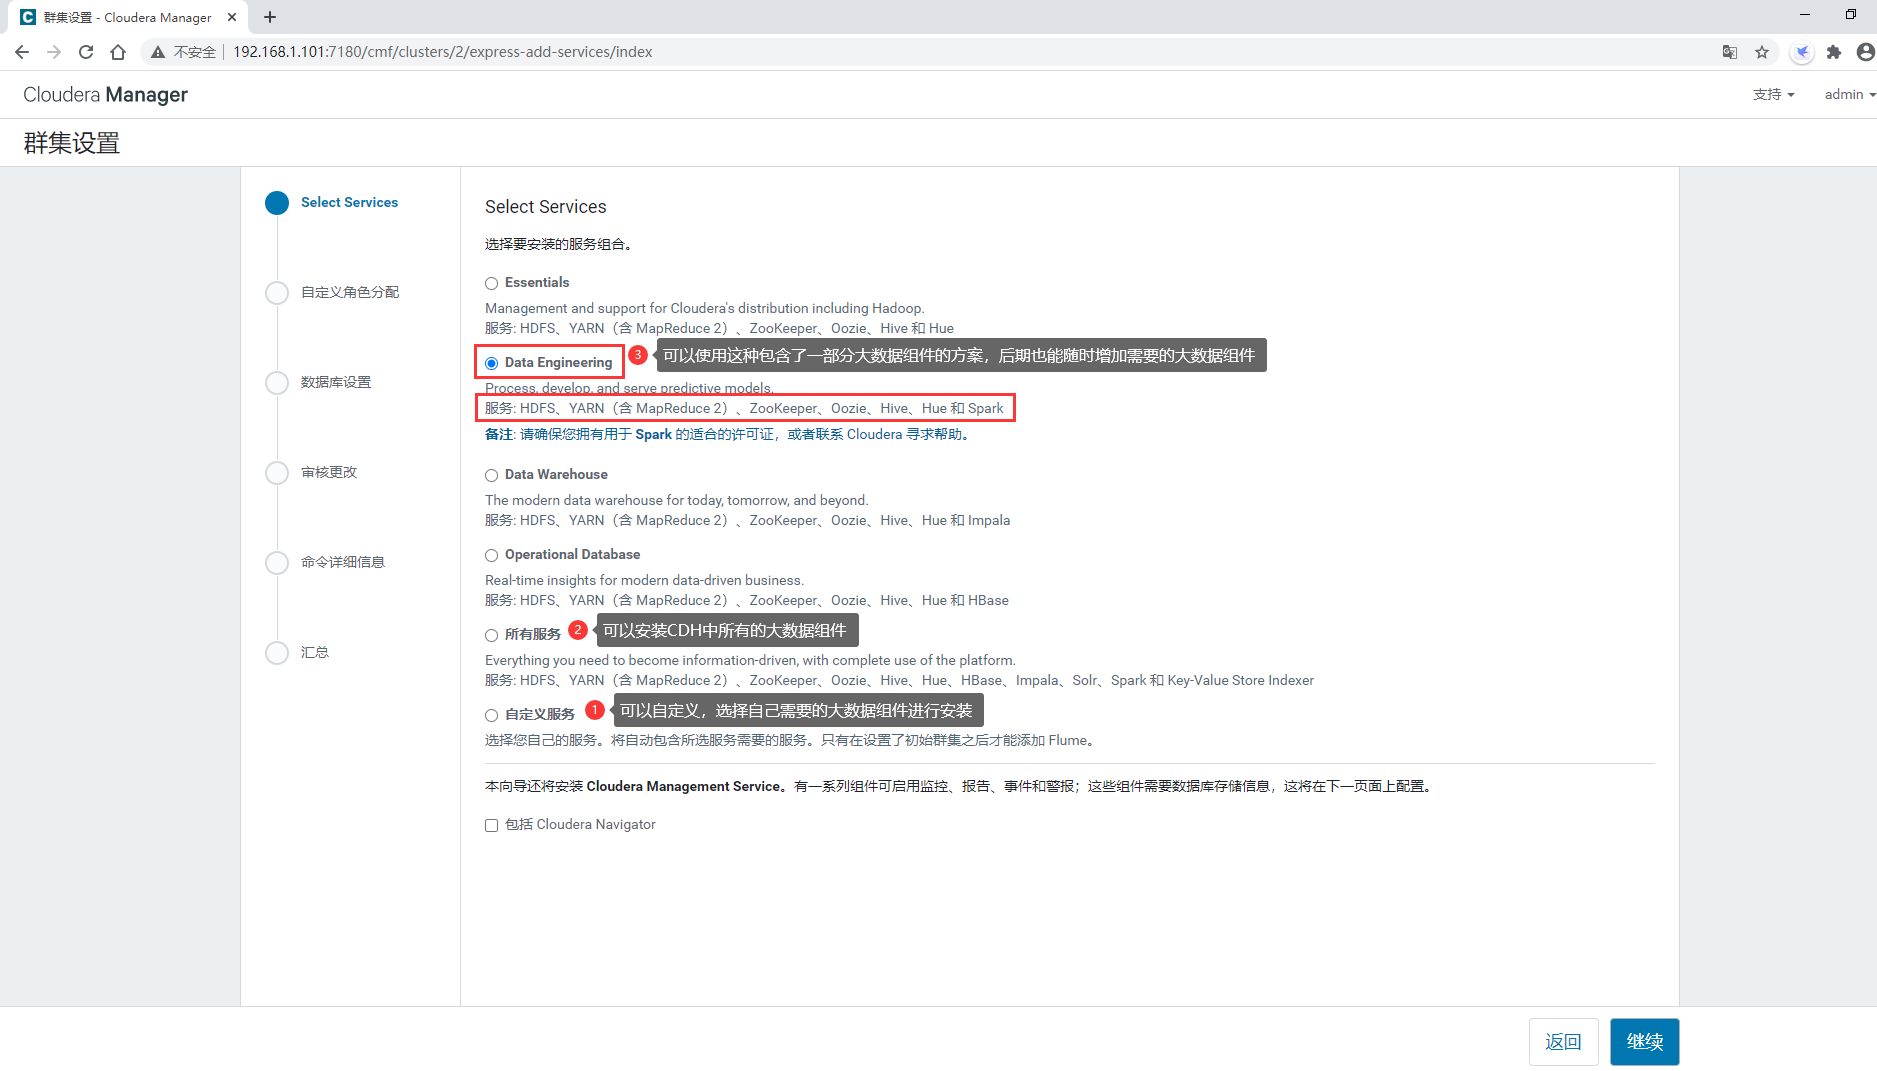
Task: Open the admin user dropdown
Action: (1849, 94)
